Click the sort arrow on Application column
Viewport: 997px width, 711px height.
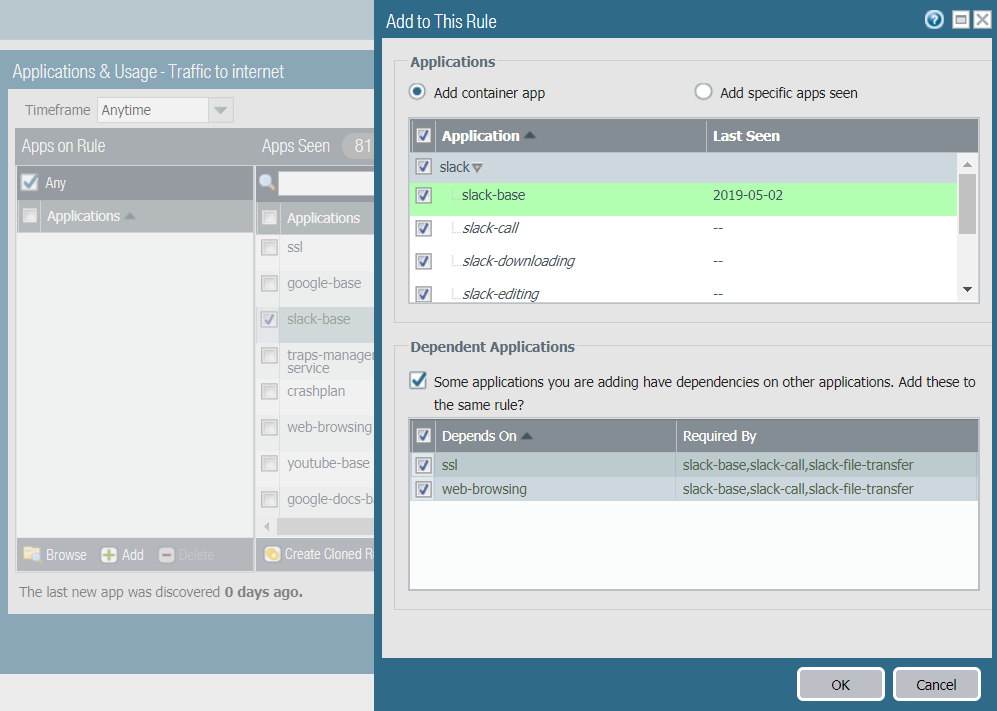coord(530,136)
